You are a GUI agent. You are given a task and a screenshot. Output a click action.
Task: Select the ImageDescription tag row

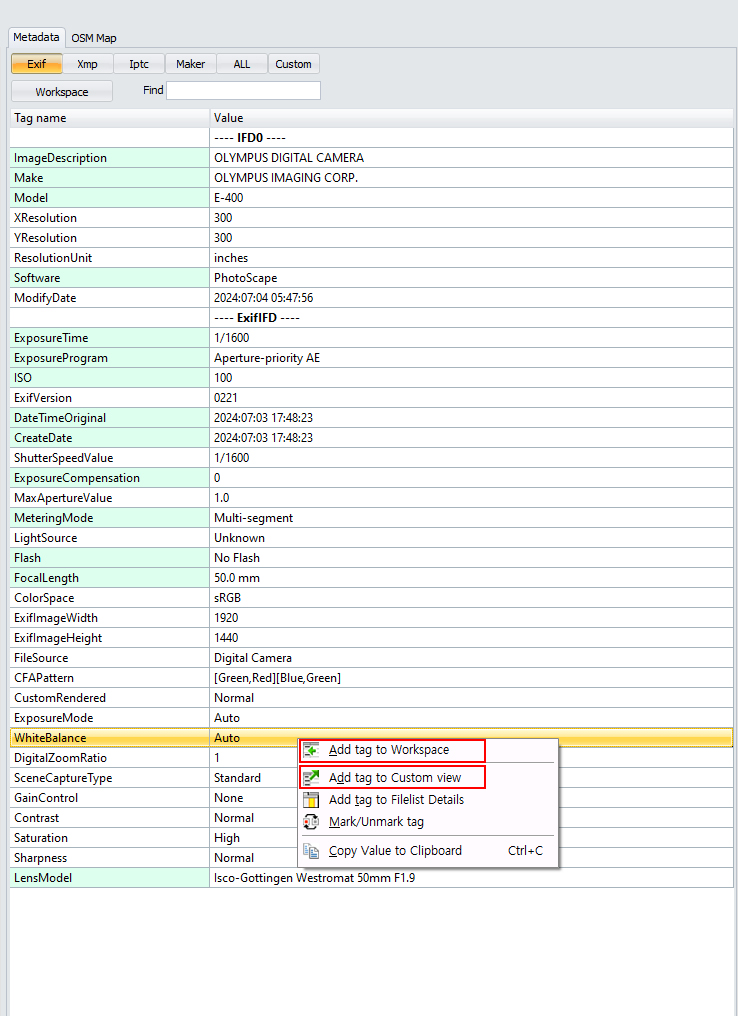click(x=372, y=158)
